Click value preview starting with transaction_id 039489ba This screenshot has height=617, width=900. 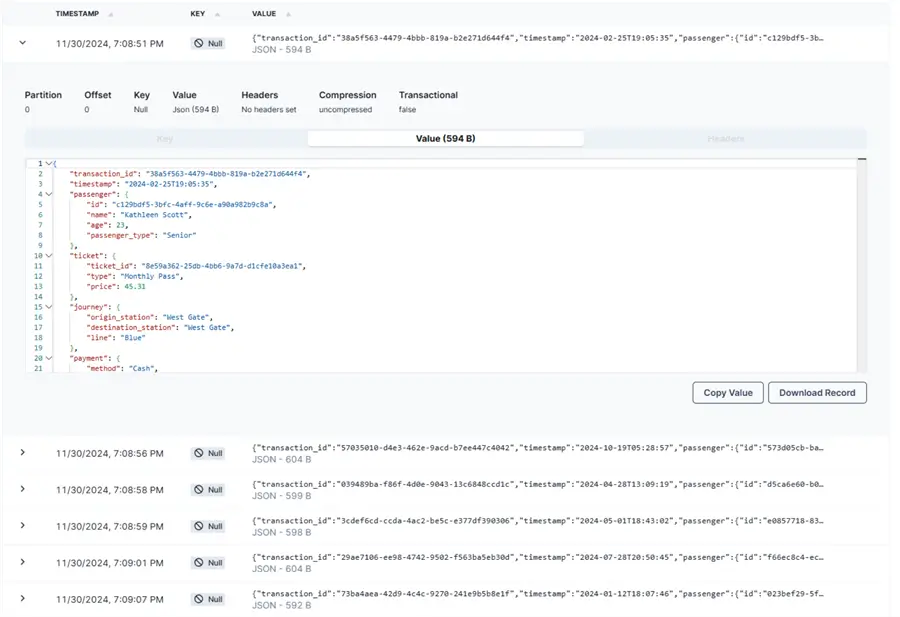pos(538,484)
